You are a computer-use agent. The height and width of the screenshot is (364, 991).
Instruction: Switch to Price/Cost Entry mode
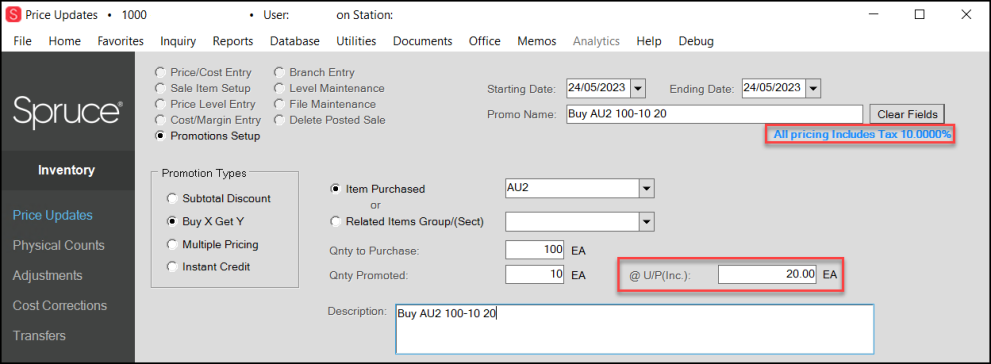click(x=161, y=73)
